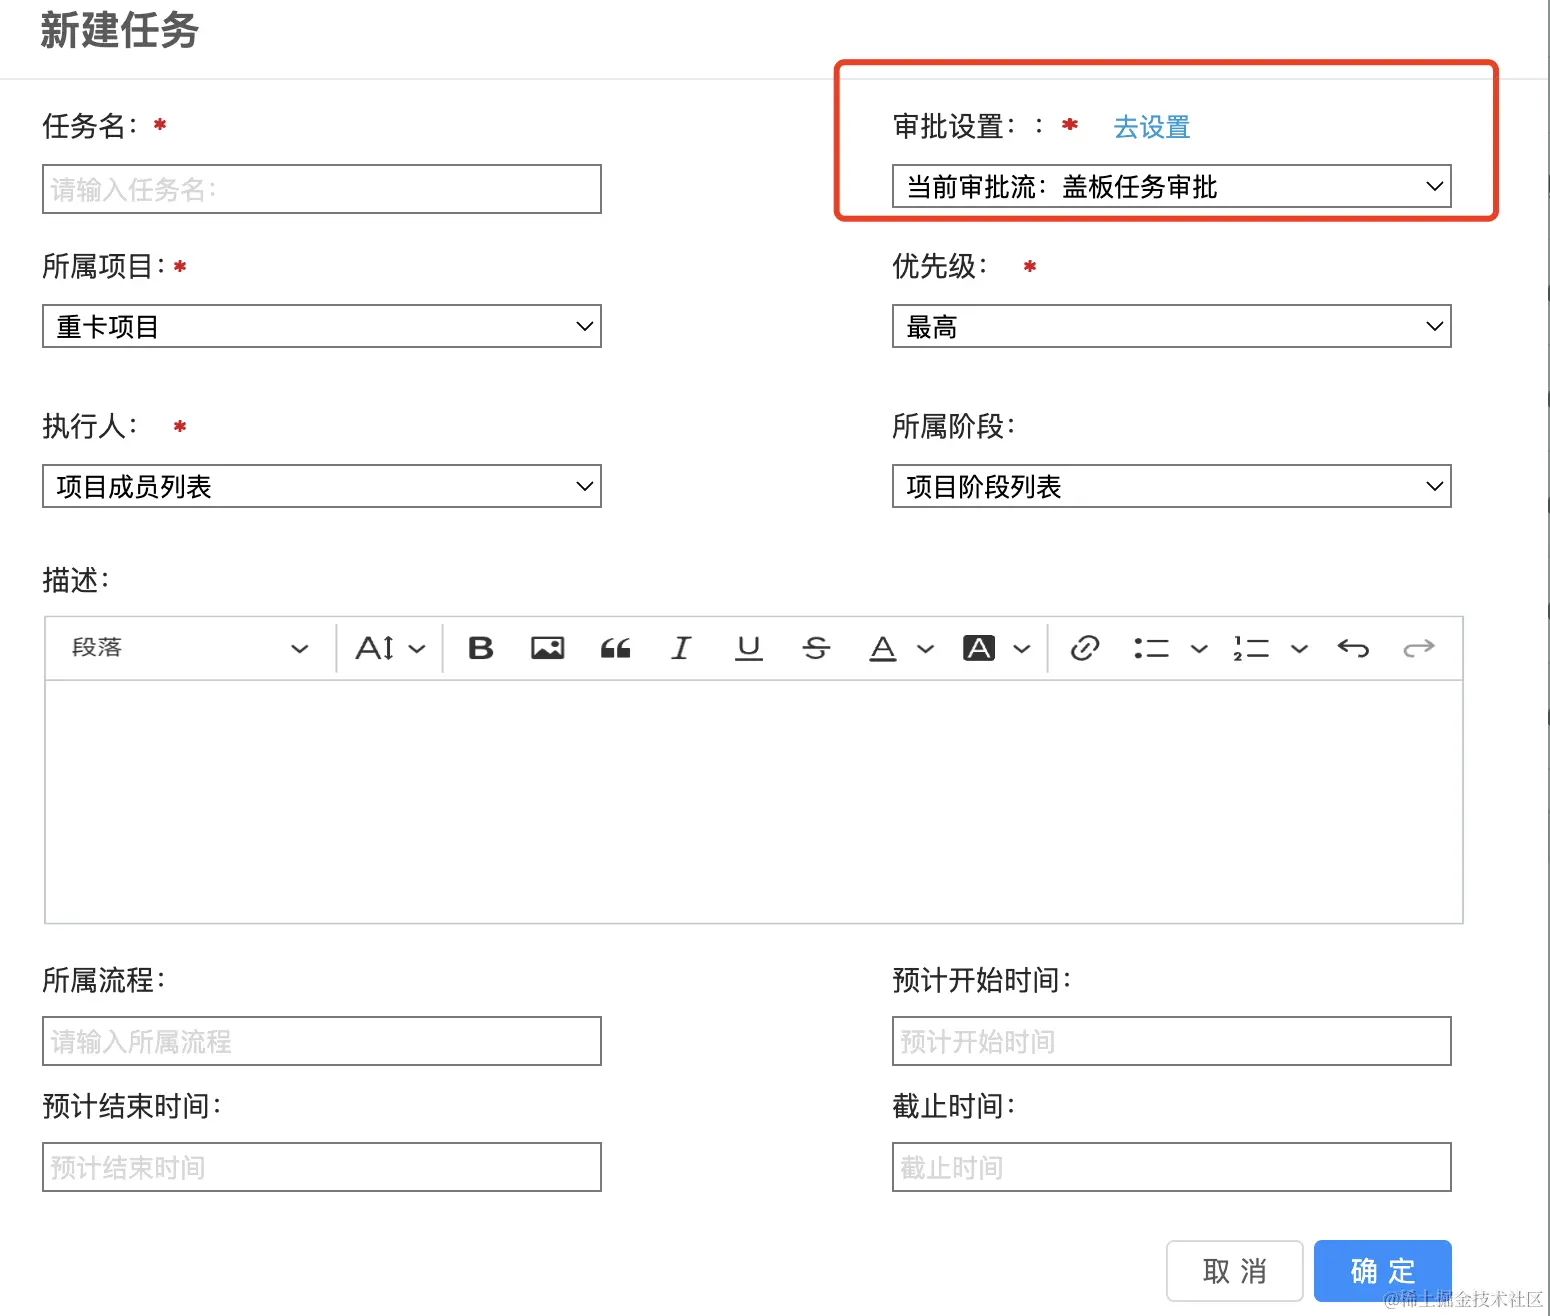This screenshot has width=1550, height=1316.
Task: Undo last edit in editor
Action: click(1353, 648)
